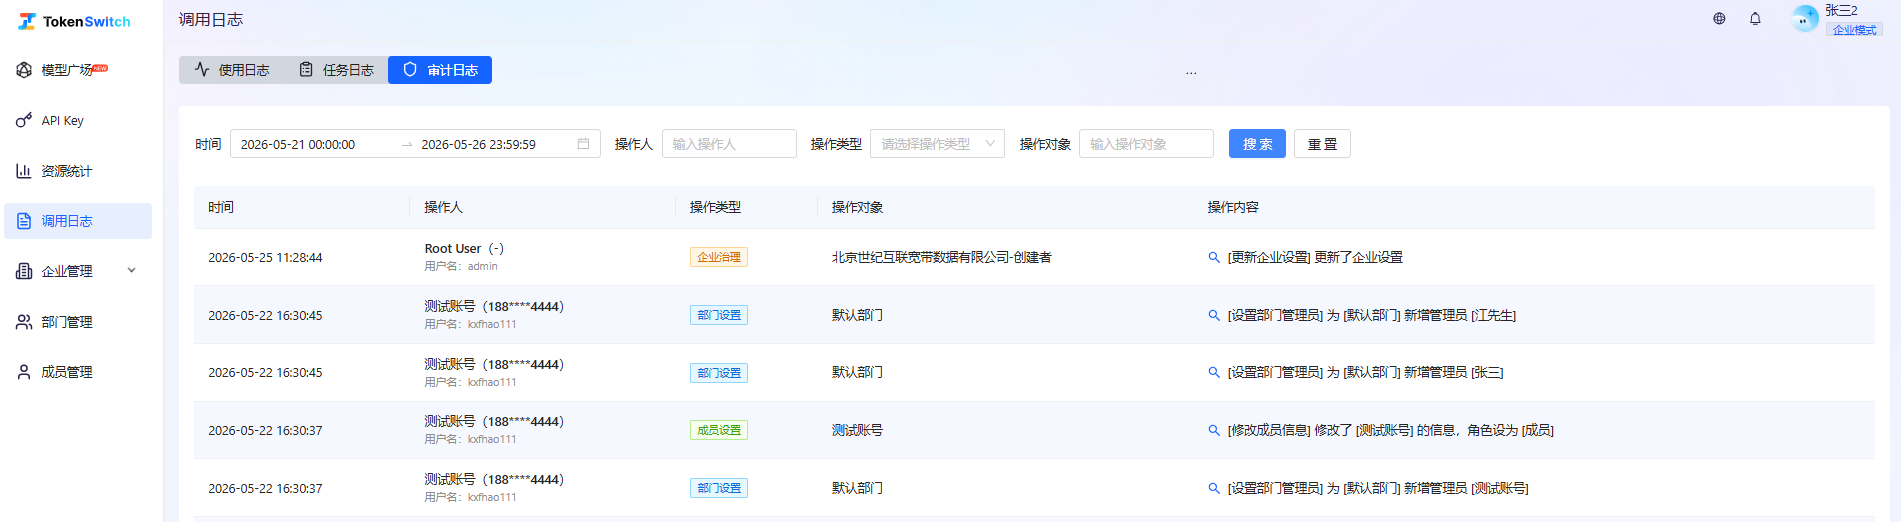Screen dimensions: 1901x522
Task: Click 测试账号 in 操作对象 column
Action: pos(857,430)
